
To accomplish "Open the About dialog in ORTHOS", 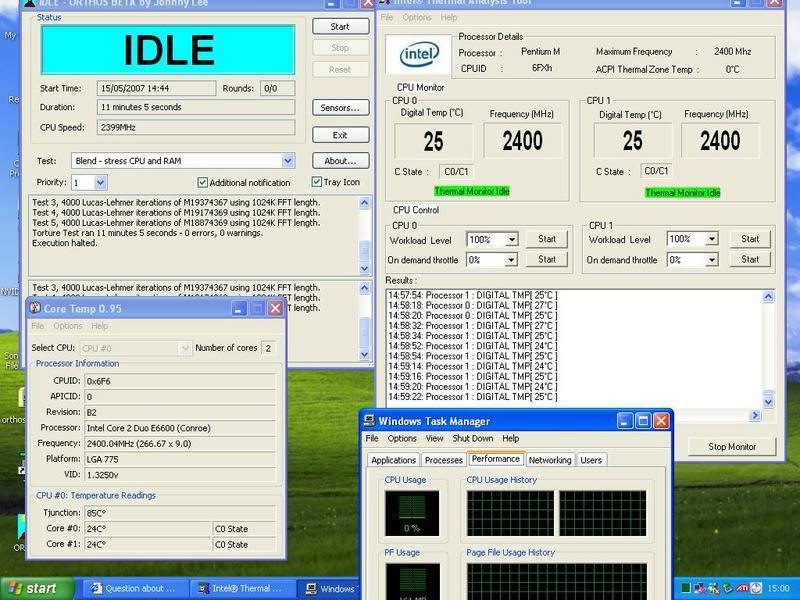I will coord(340,161).
